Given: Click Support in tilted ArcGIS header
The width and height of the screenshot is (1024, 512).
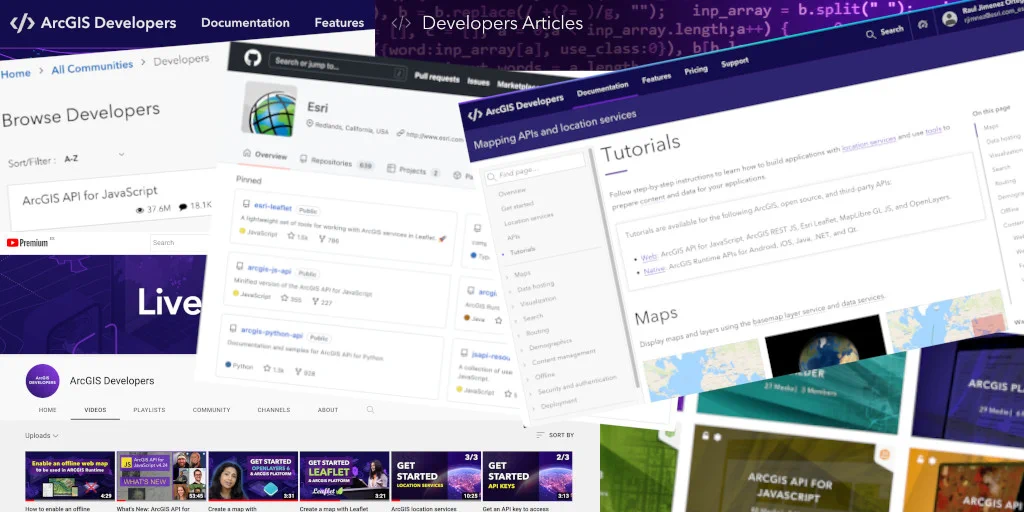Looking at the screenshot, I should 735,63.
